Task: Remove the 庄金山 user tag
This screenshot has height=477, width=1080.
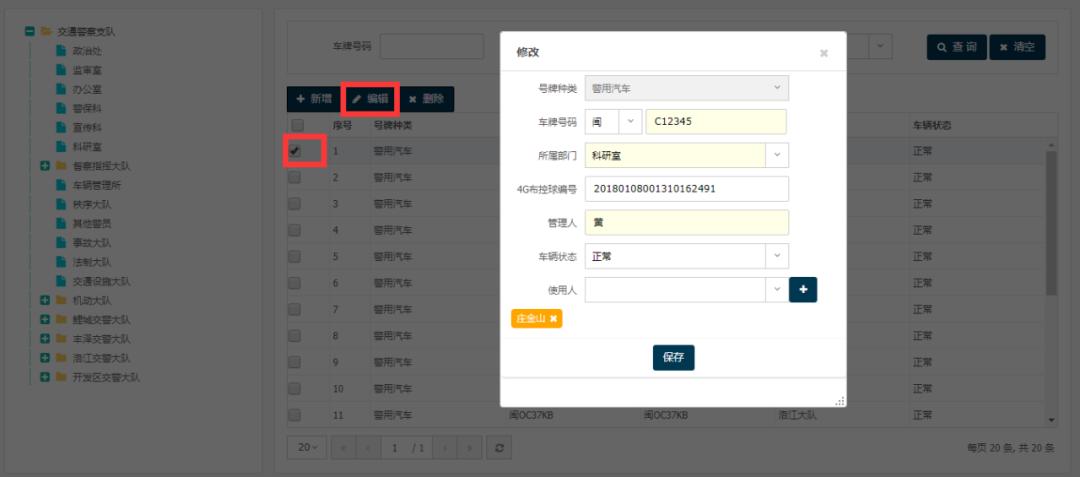Action: coord(554,319)
